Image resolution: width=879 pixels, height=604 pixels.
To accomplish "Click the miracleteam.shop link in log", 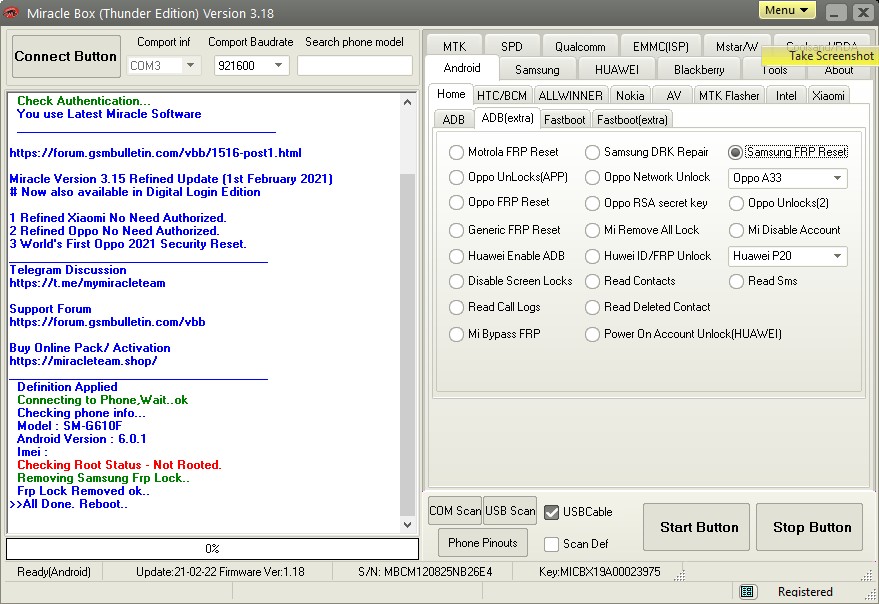I will click(83, 361).
